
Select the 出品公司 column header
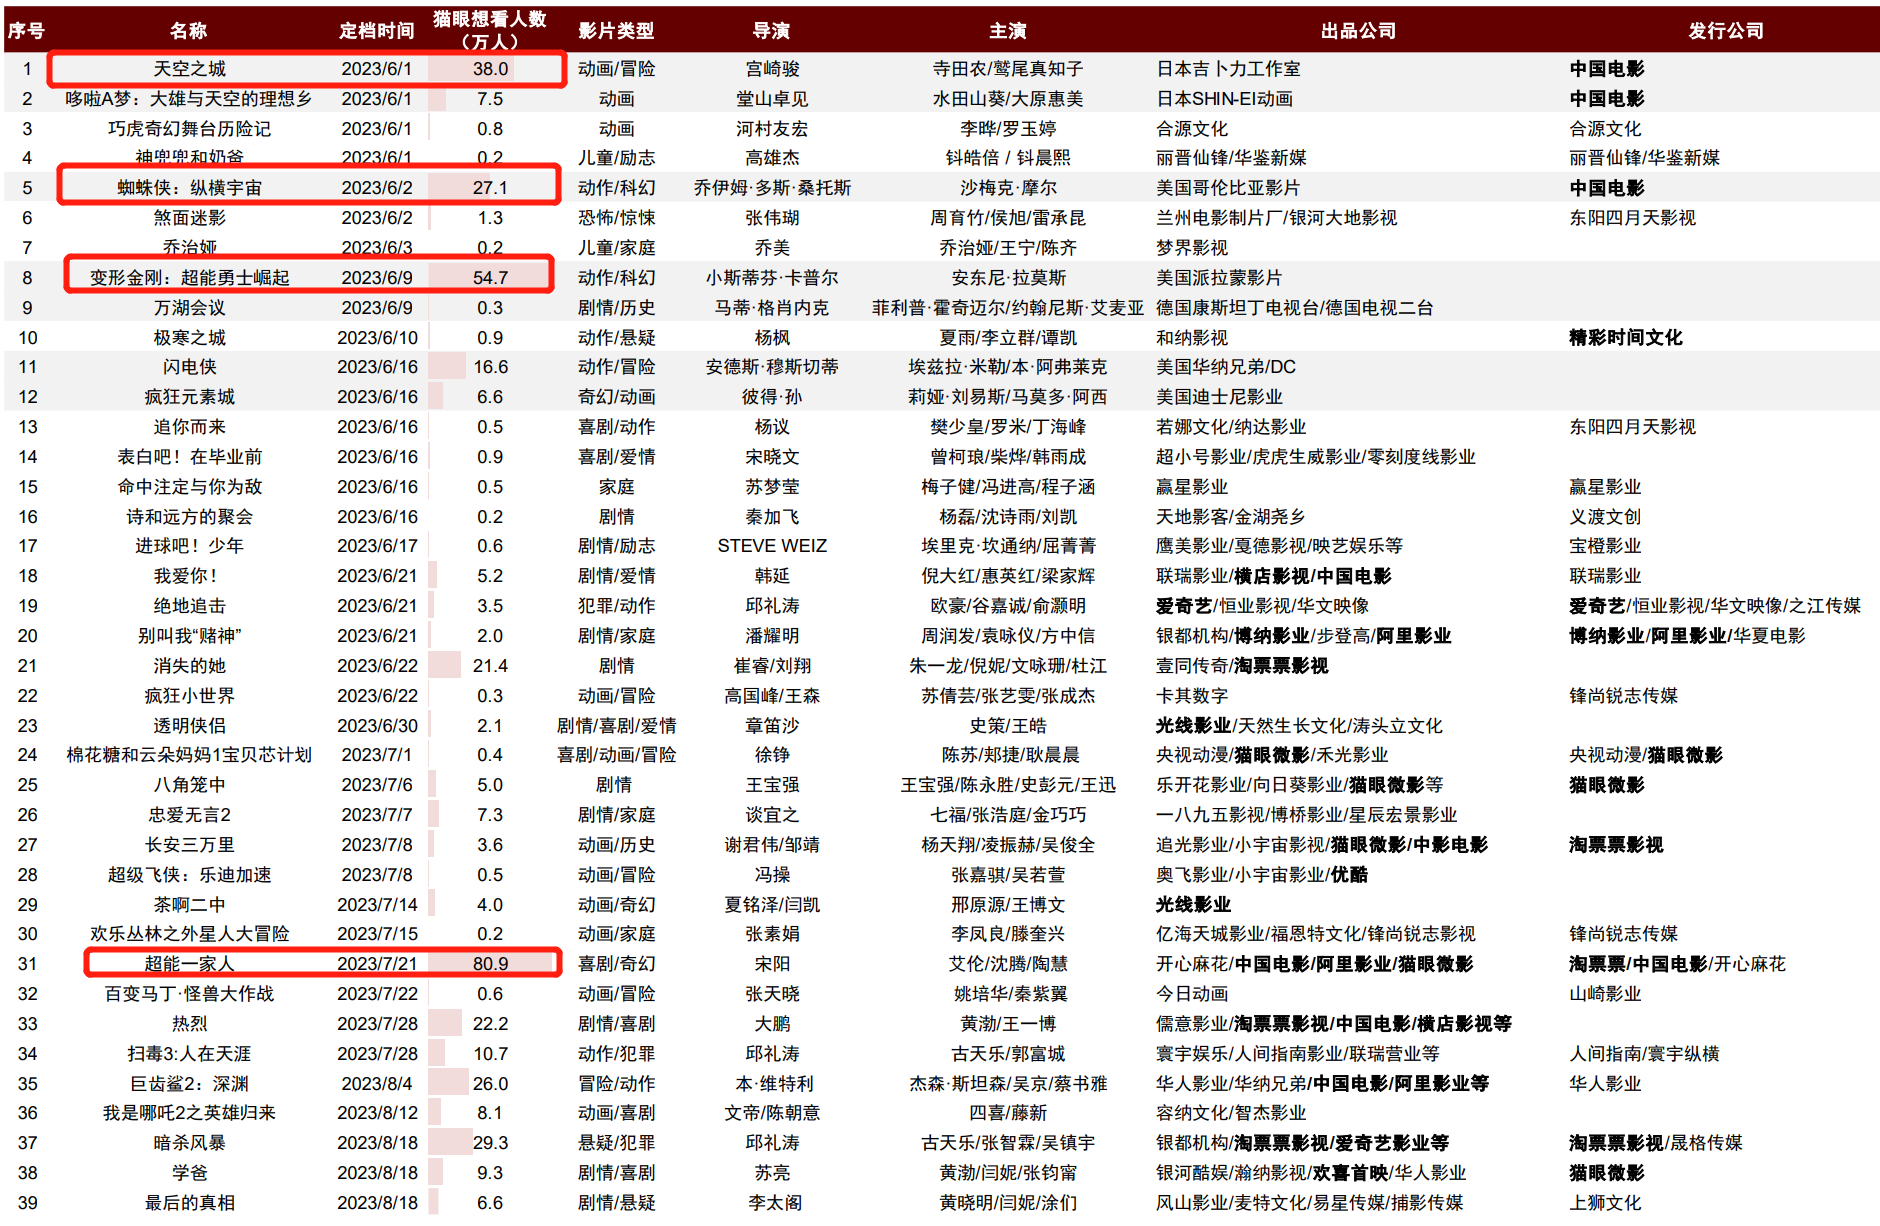(x=1358, y=31)
